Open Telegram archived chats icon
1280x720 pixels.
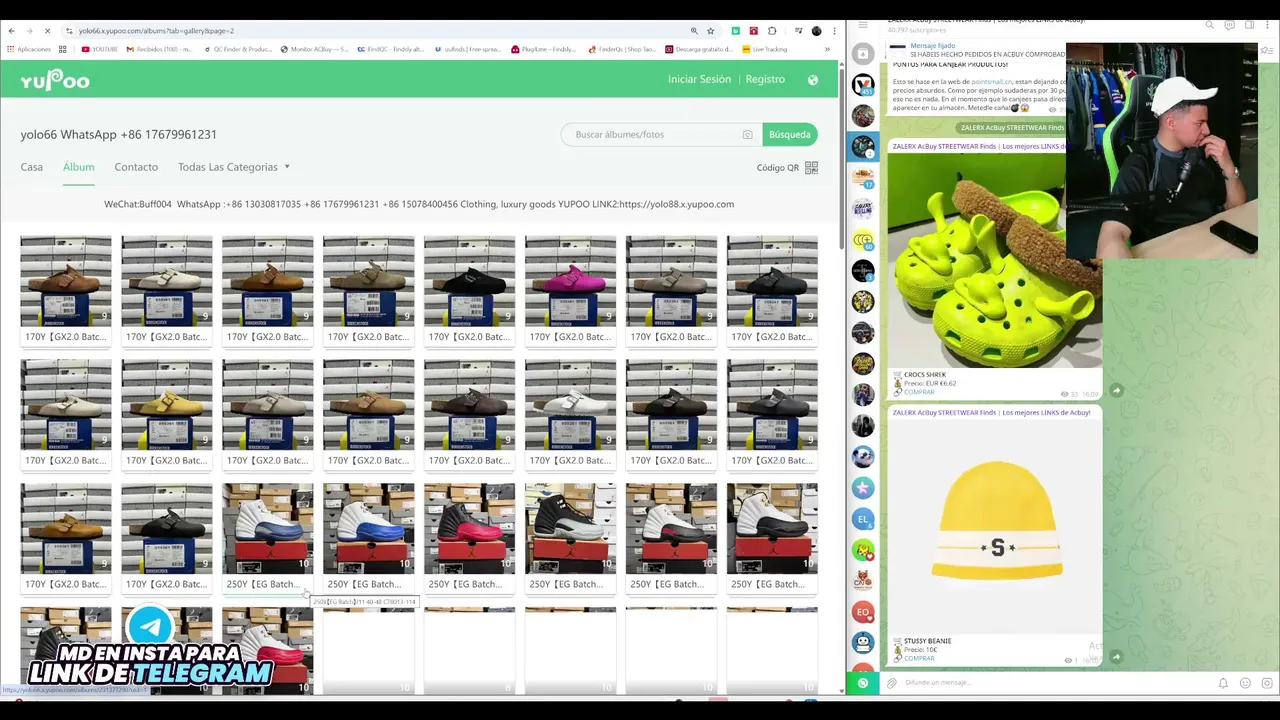(x=863, y=54)
